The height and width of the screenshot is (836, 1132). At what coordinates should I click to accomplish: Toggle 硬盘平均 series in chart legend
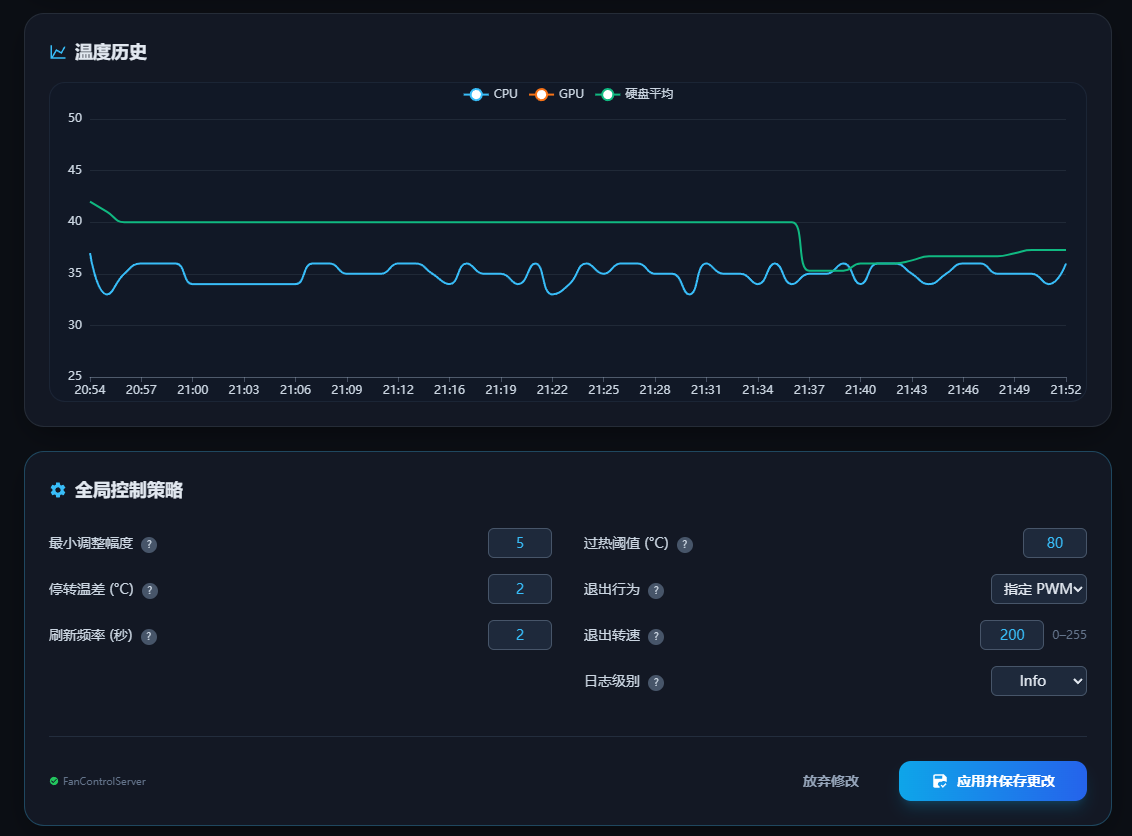coord(634,94)
